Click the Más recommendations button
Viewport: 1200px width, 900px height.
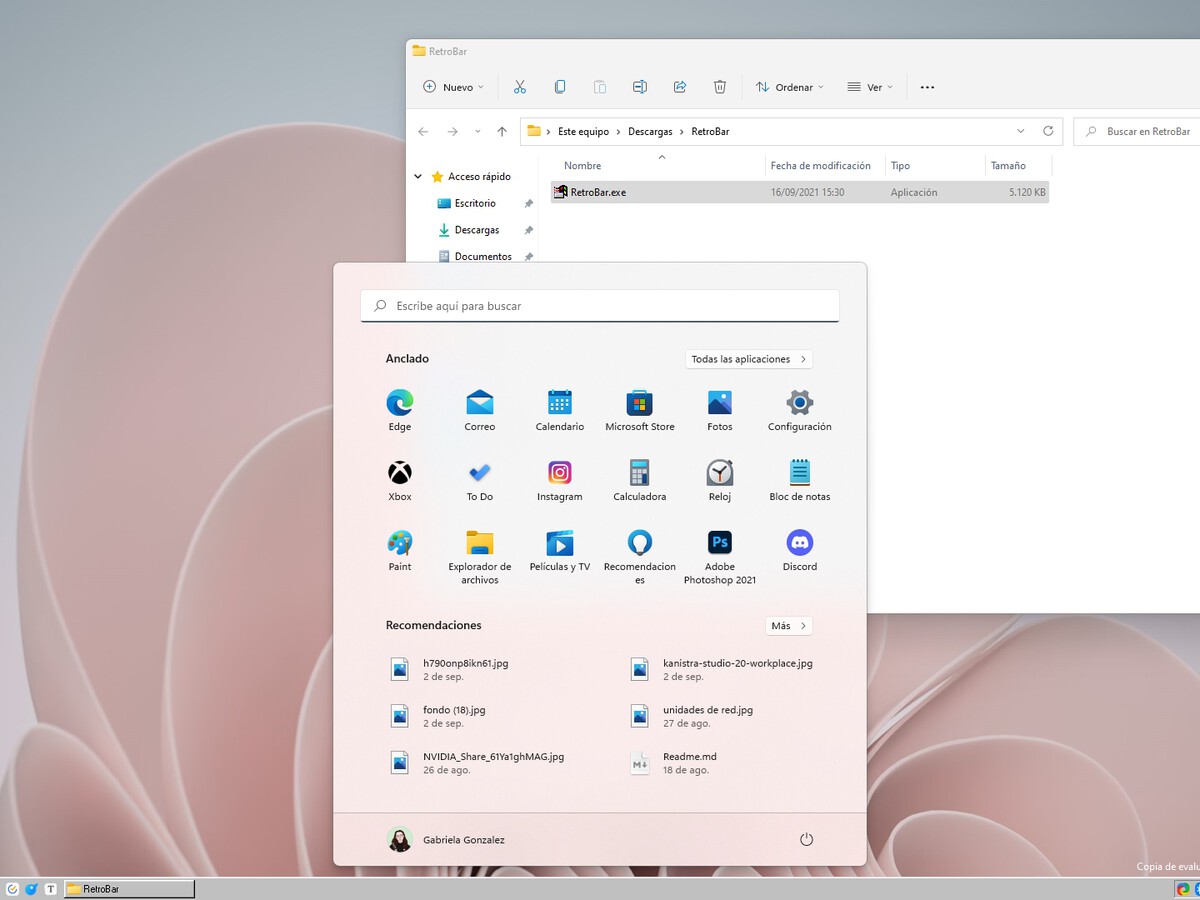pyautogui.click(x=789, y=626)
